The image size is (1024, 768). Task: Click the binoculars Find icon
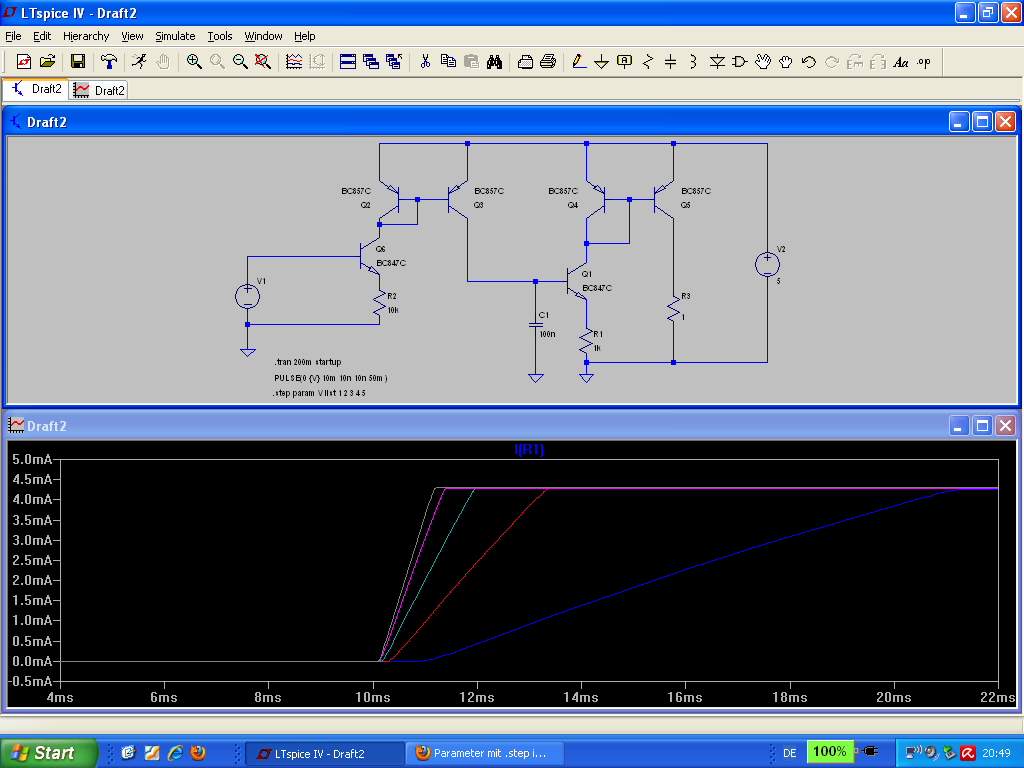coord(494,62)
